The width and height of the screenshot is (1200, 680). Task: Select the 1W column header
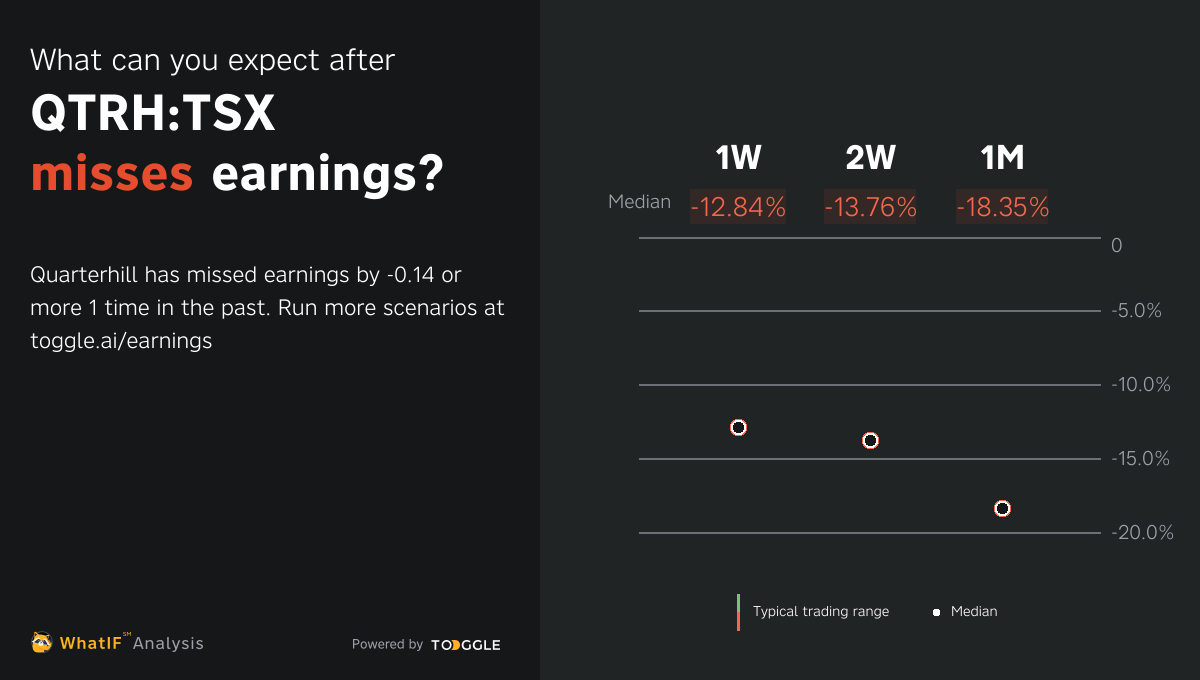click(738, 158)
